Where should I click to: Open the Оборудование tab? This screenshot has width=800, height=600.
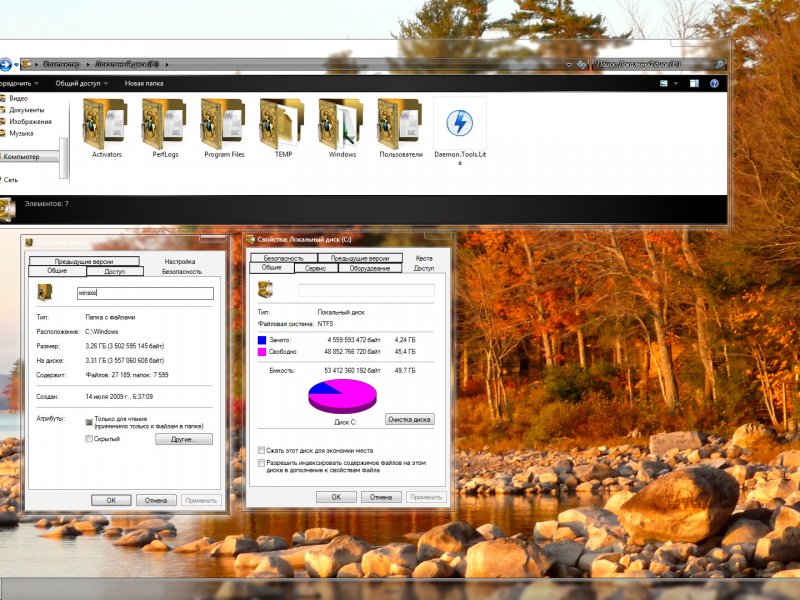pyautogui.click(x=369, y=268)
